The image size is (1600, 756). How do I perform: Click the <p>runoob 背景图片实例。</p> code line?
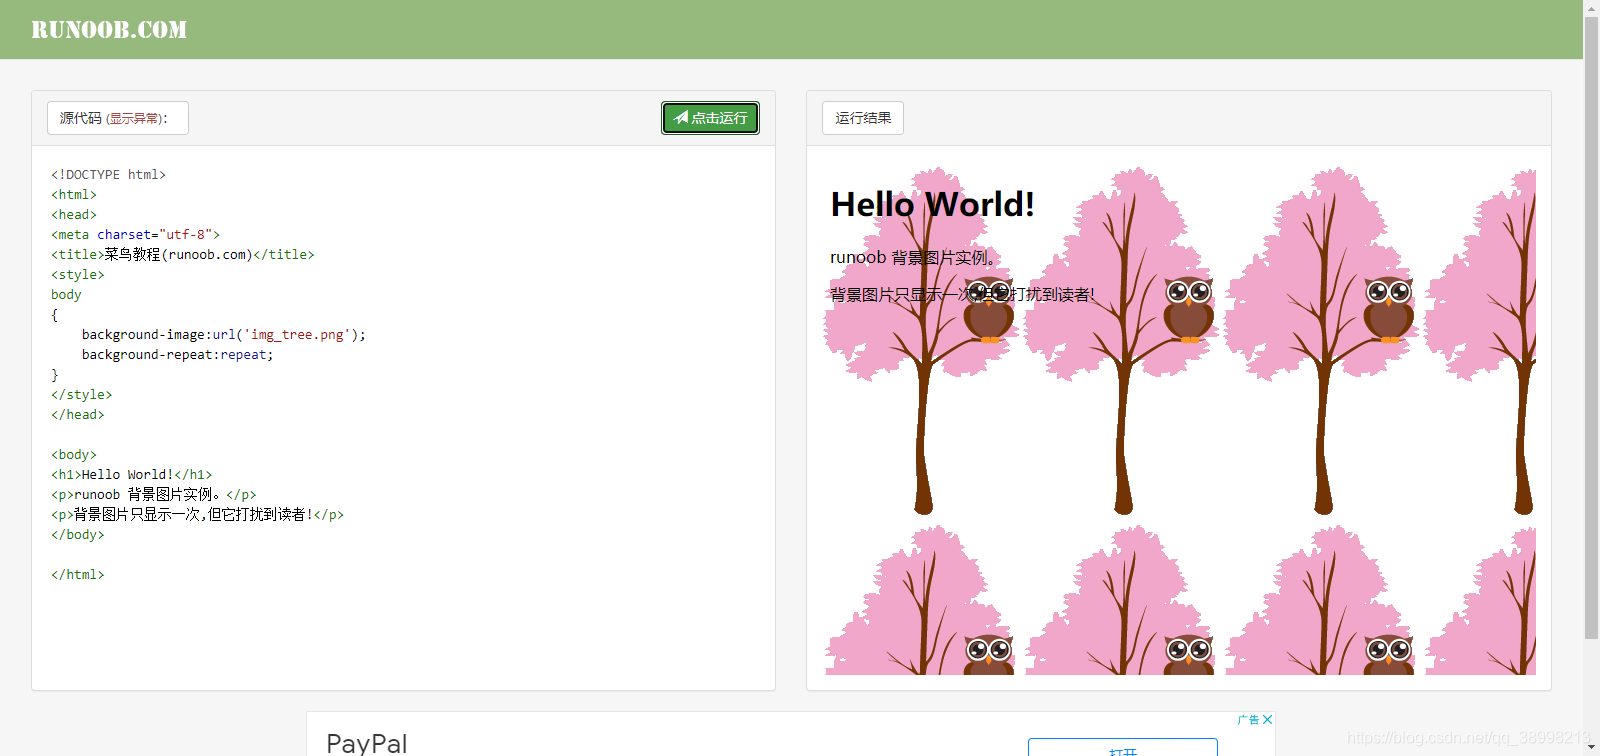[154, 495]
